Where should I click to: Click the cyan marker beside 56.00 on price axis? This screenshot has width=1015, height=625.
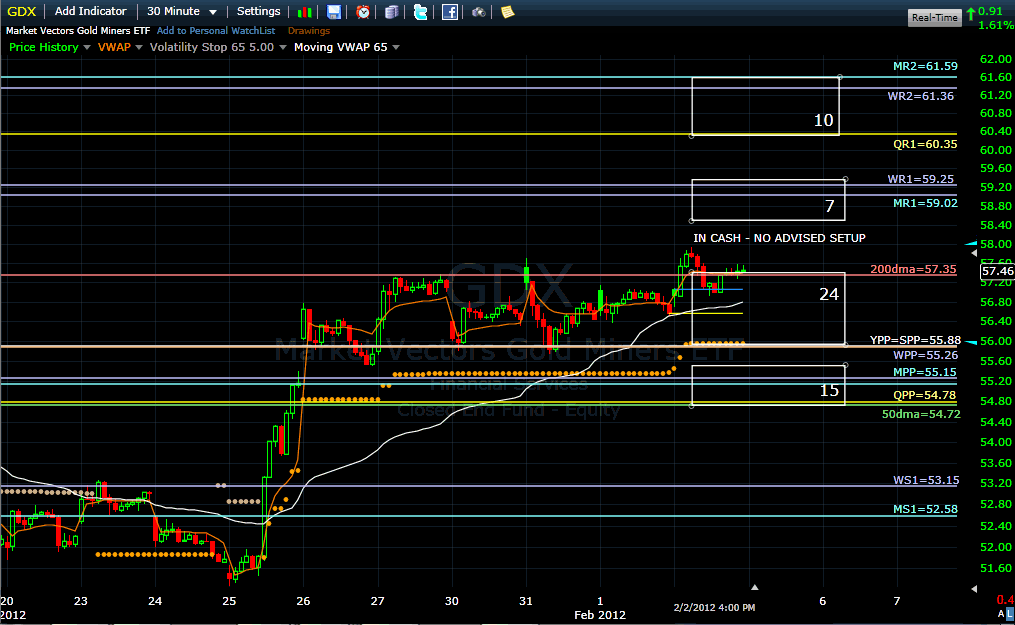971,341
